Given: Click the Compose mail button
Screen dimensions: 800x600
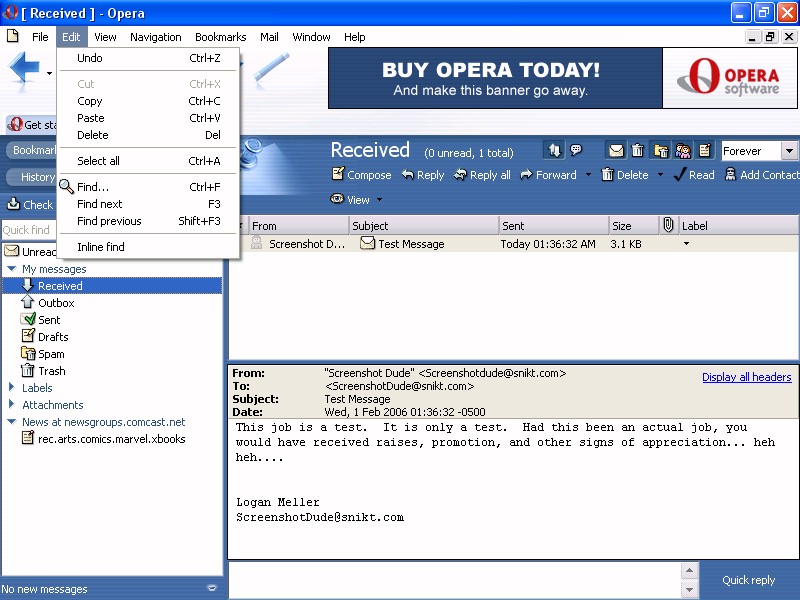Looking at the screenshot, I should tap(362, 175).
